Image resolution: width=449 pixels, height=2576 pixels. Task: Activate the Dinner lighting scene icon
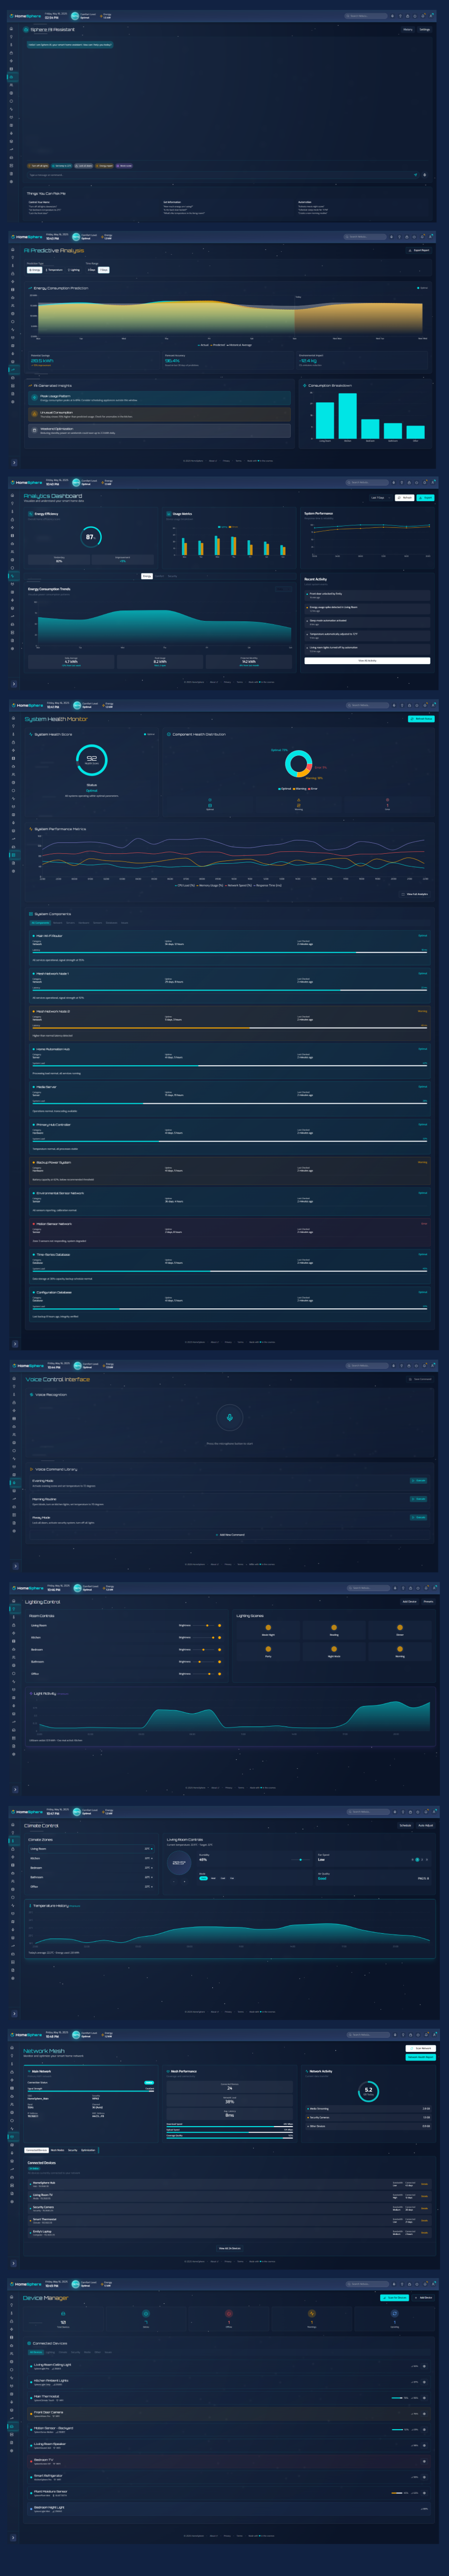tap(400, 1627)
